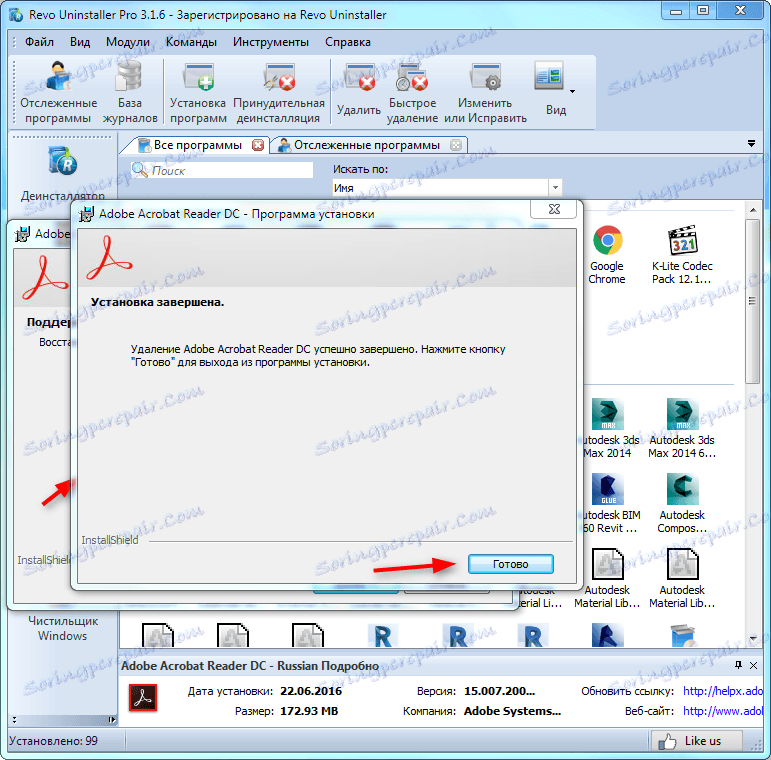Expand sidebar via bottom chevron
This screenshot has height=760, width=771.
(14, 720)
